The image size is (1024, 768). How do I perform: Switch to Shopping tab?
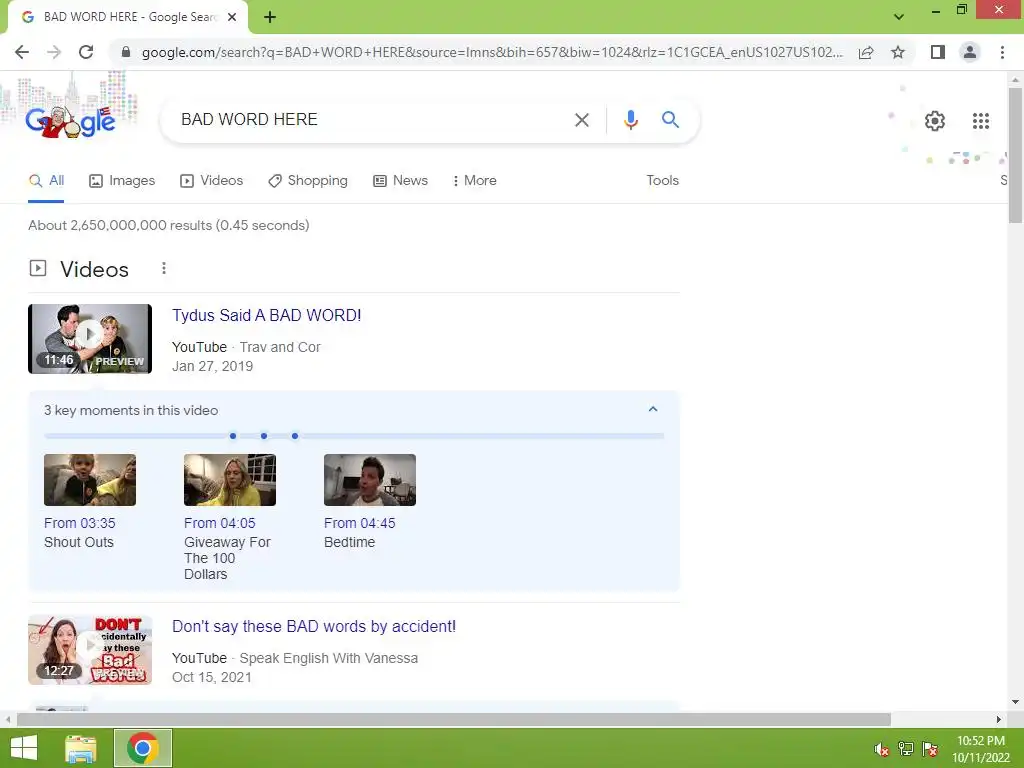pyautogui.click(x=308, y=181)
